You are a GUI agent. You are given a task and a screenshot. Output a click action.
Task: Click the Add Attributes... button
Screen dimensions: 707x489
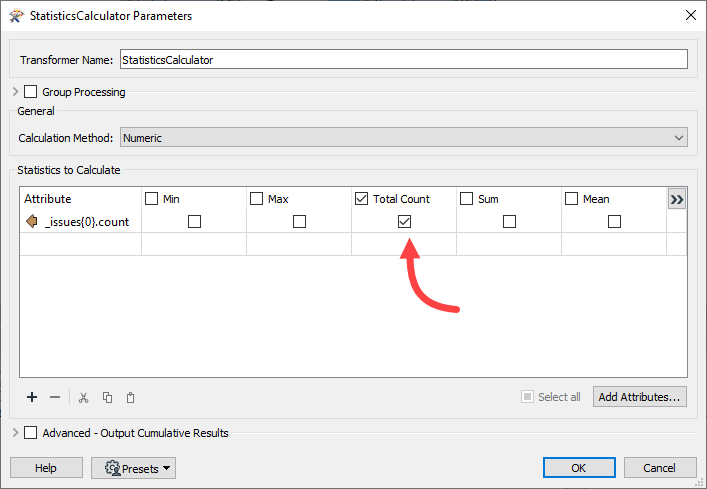click(x=640, y=397)
